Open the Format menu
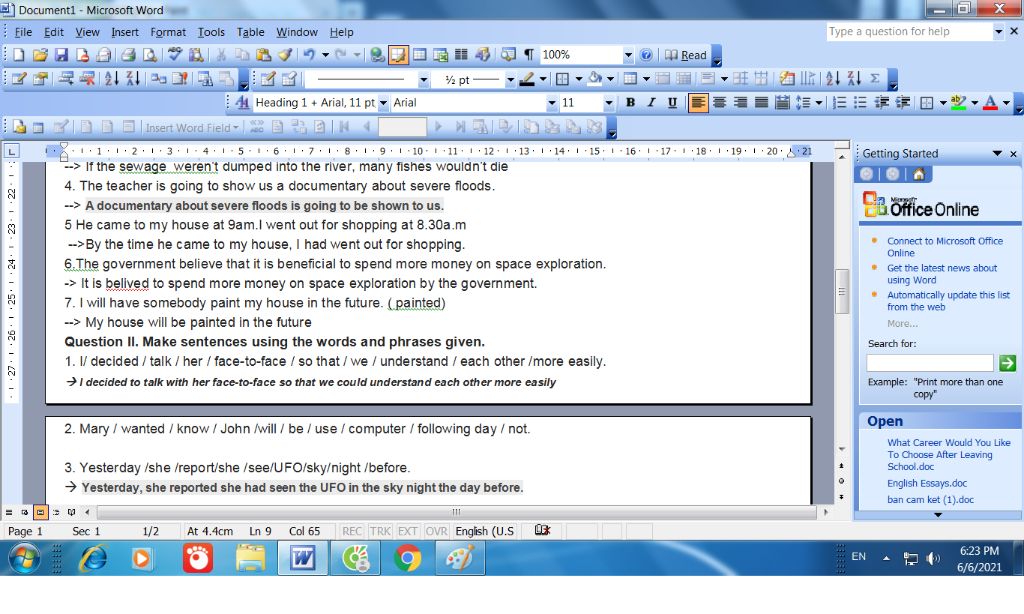 tap(168, 32)
